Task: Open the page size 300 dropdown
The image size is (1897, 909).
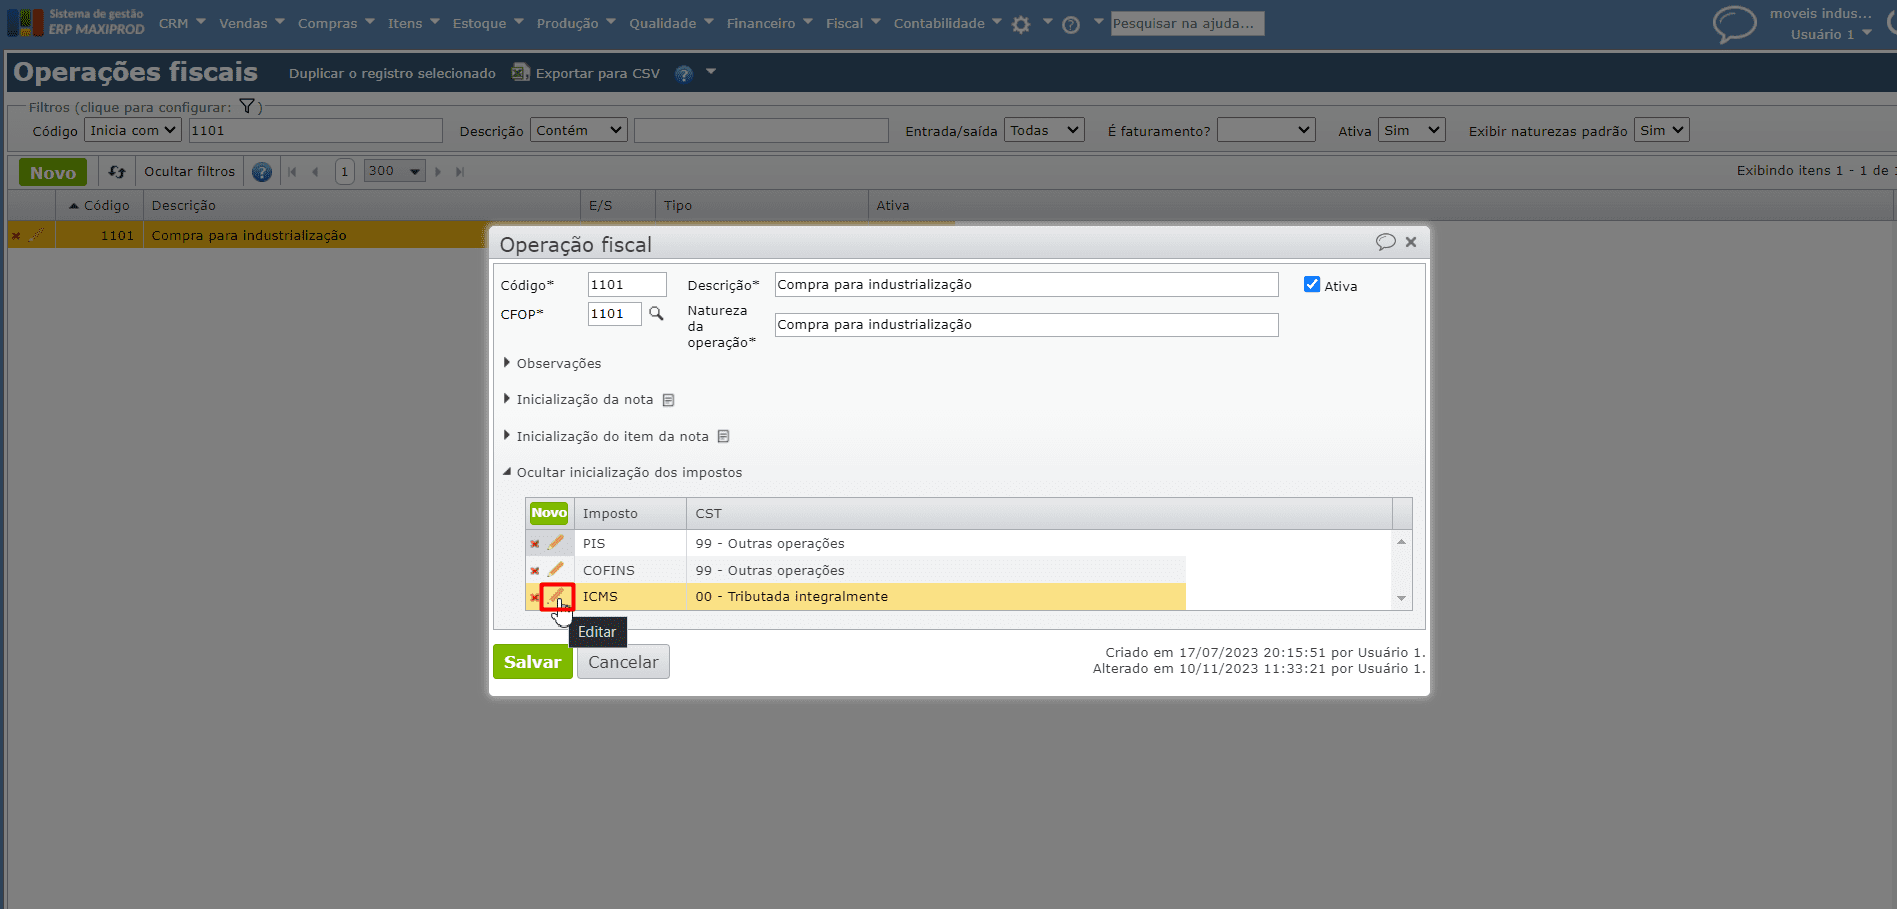Action: pos(394,171)
